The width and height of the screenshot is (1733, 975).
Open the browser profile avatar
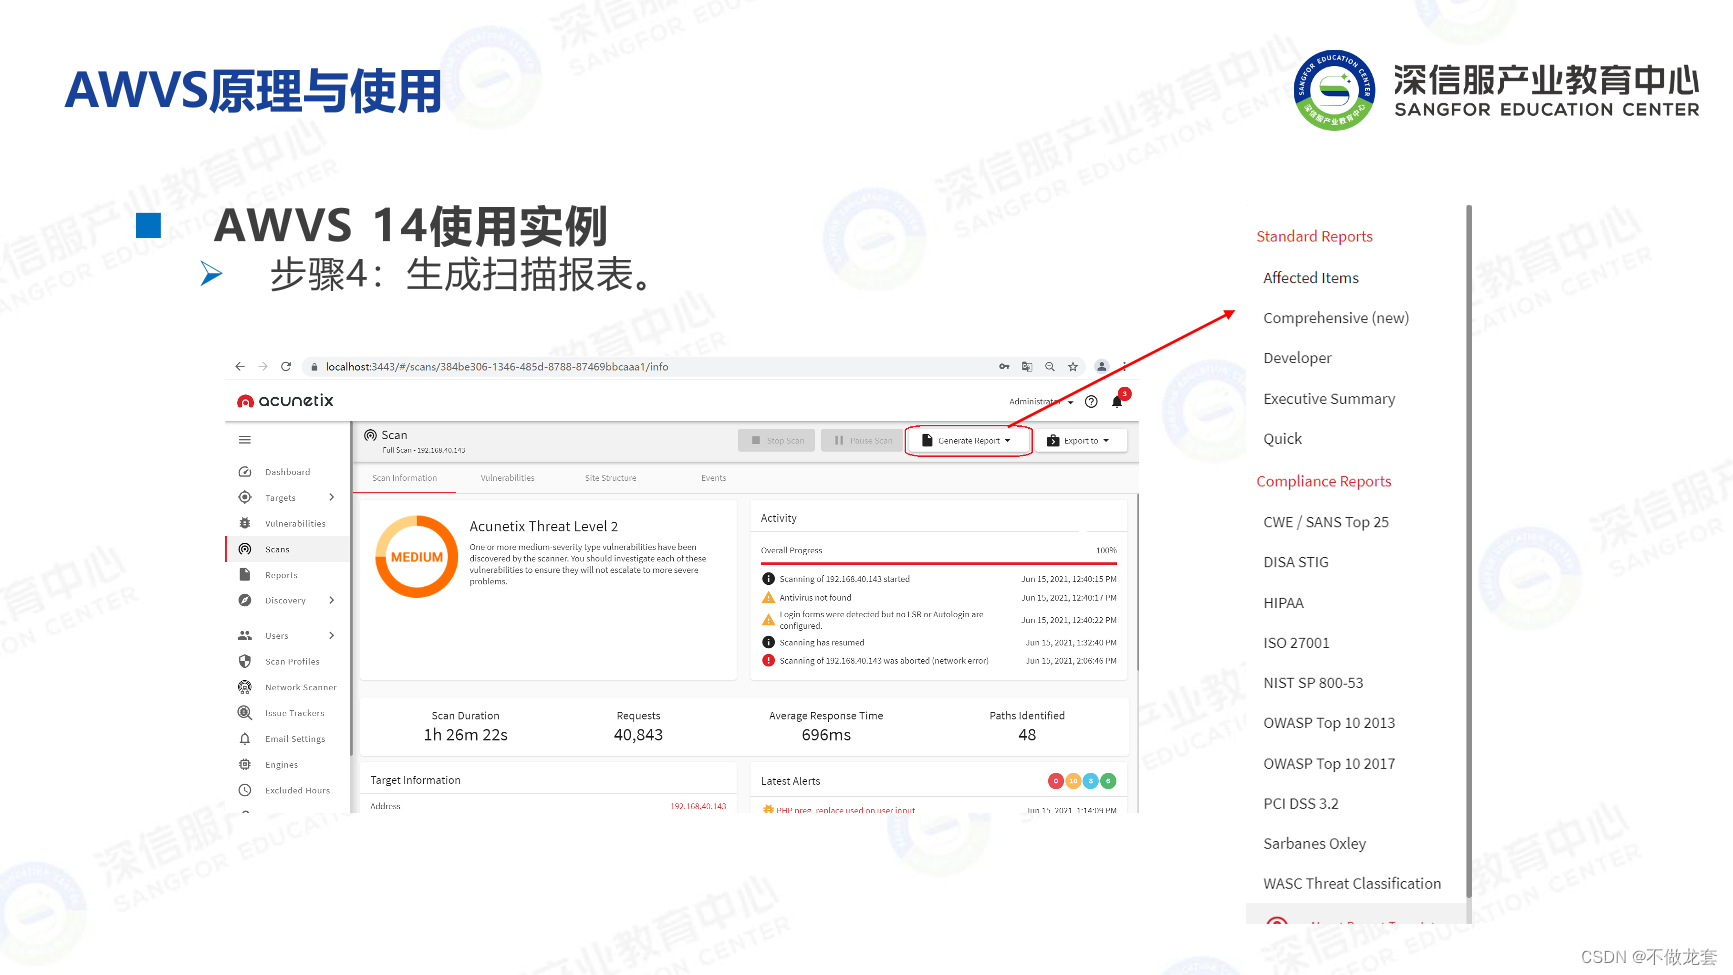coord(1101,367)
